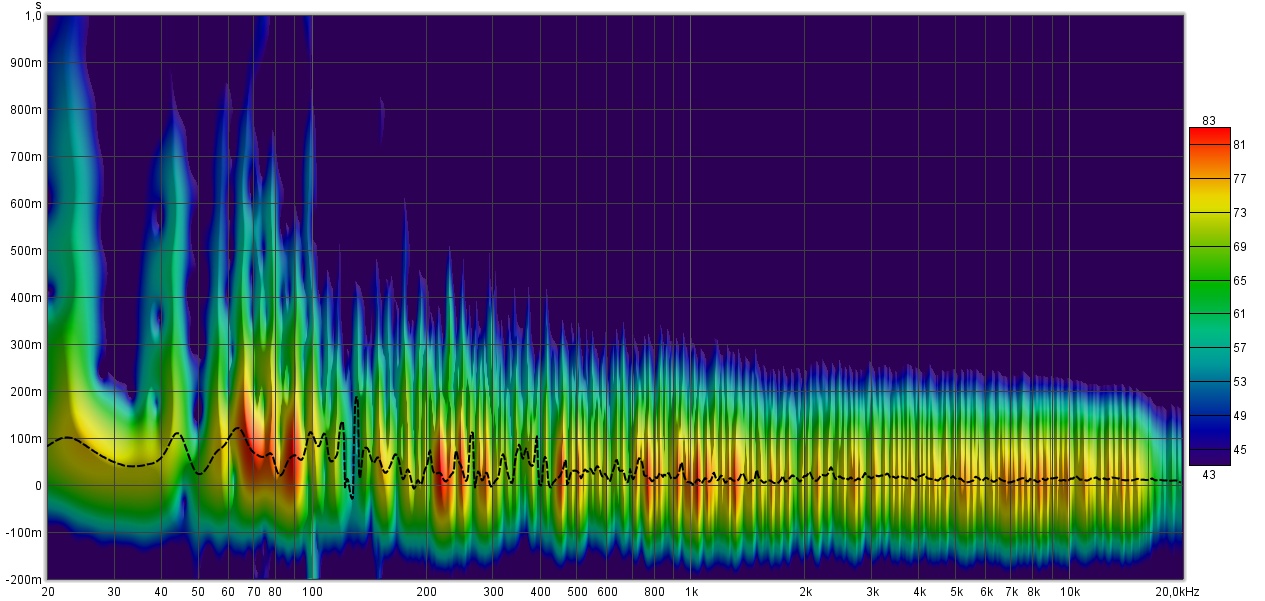Click the 500 Hz frequency axis label
The height and width of the screenshot is (601, 1265).
tap(577, 592)
